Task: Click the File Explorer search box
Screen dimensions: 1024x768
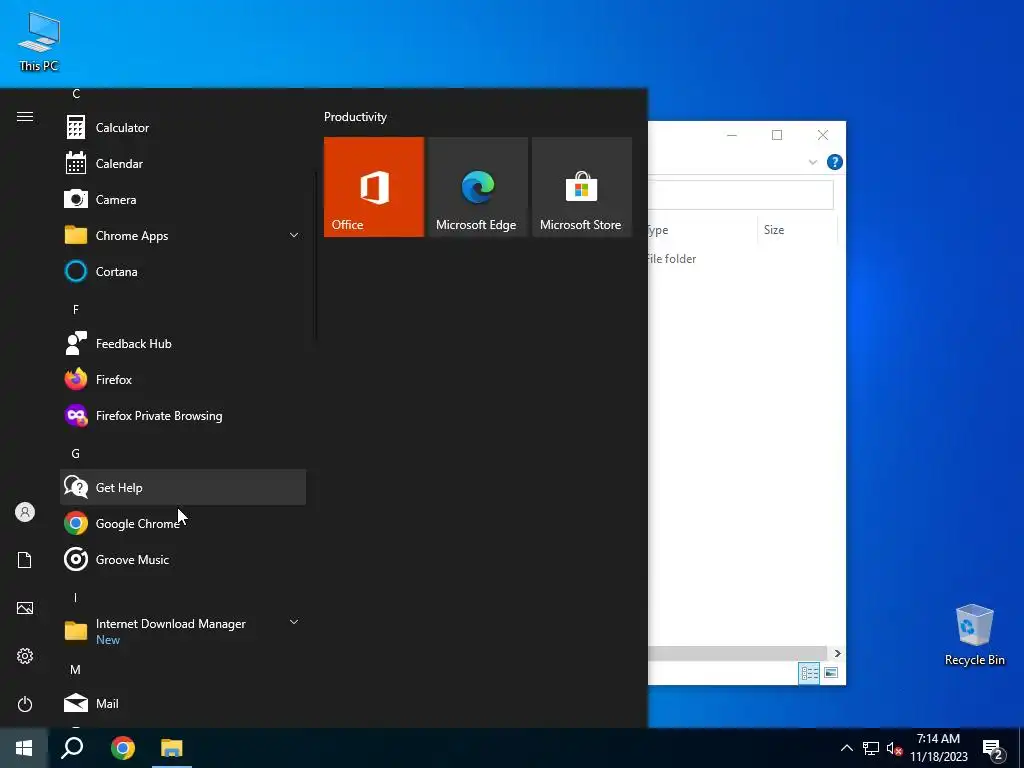Action: (741, 195)
